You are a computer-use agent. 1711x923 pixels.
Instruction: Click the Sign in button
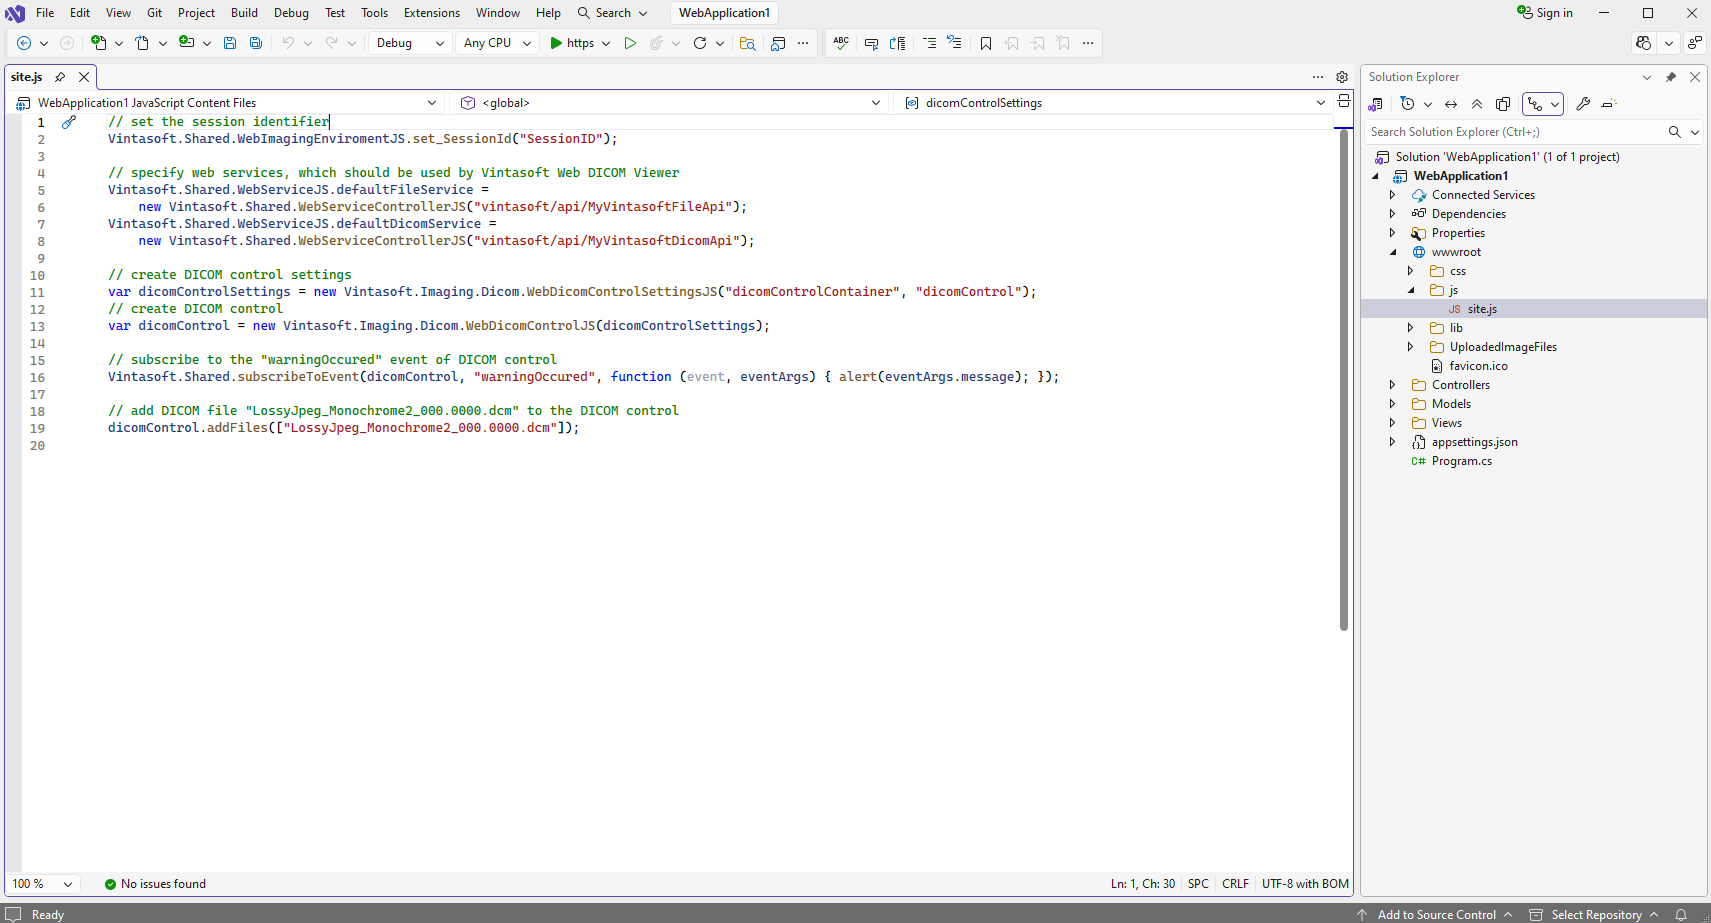(x=1545, y=13)
